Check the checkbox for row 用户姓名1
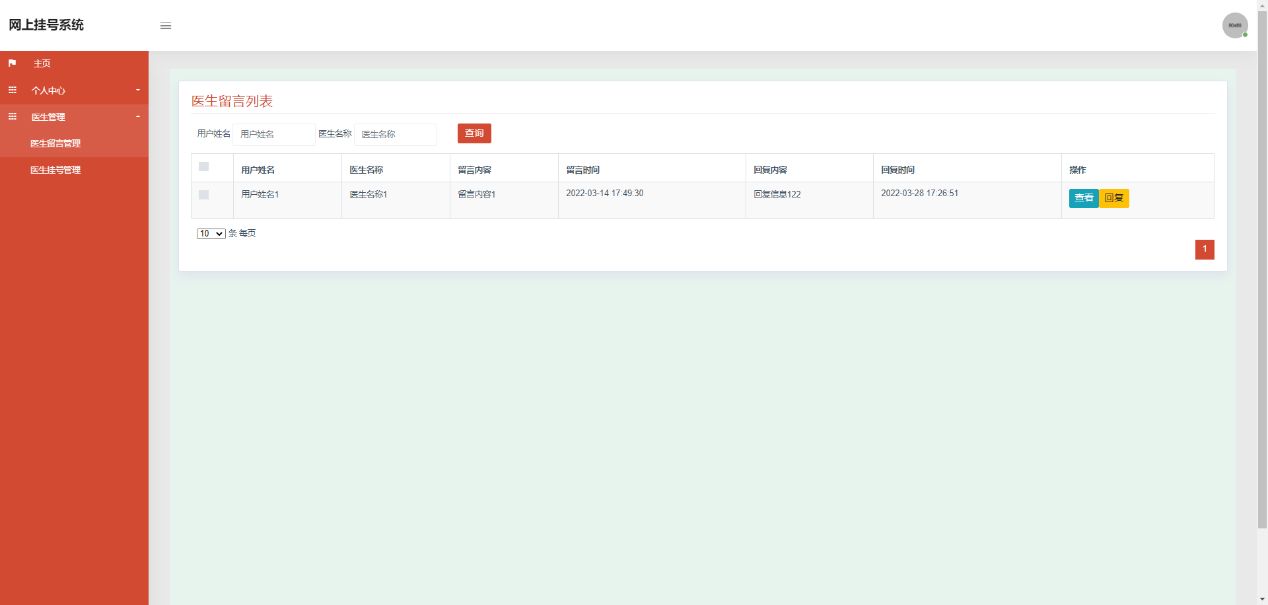Image resolution: width=1268 pixels, height=605 pixels. coord(204,195)
